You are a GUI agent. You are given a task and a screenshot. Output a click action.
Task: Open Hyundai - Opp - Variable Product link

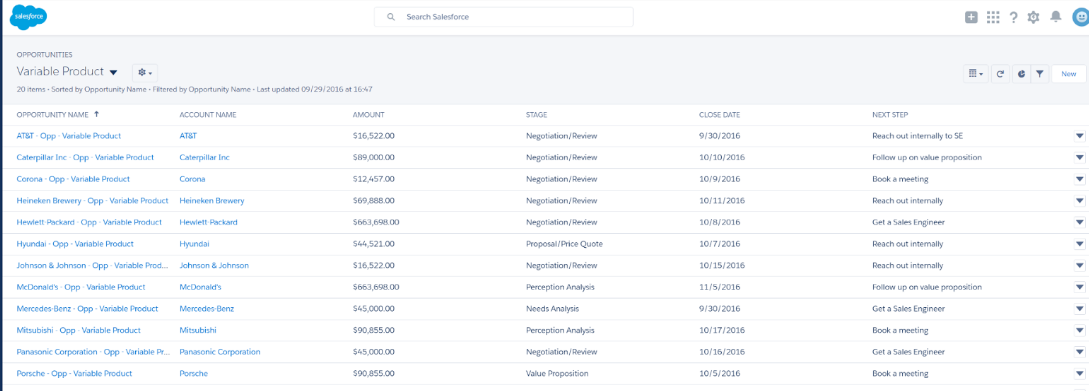pyautogui.click(x=75, y=244)
